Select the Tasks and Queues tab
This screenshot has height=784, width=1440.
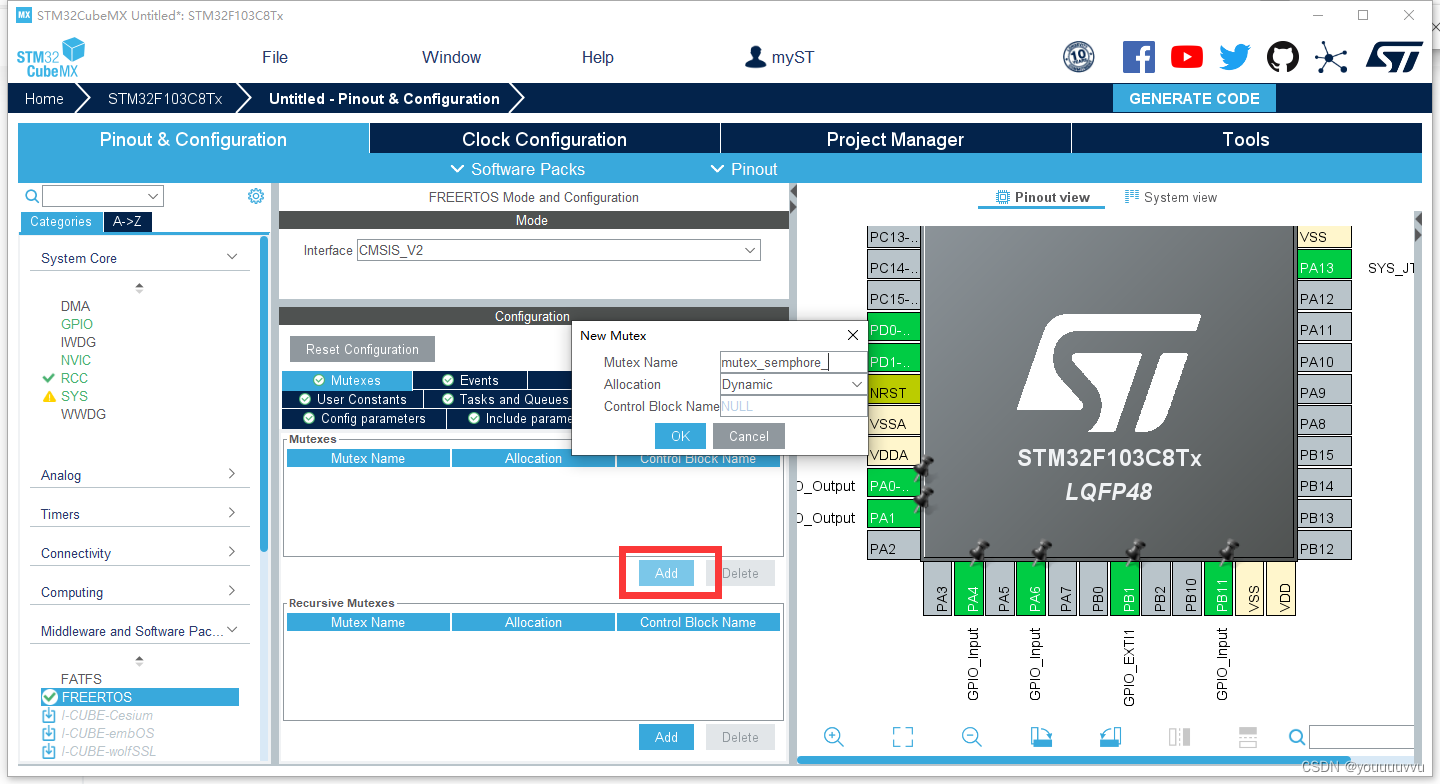click(x=504, y=399)
